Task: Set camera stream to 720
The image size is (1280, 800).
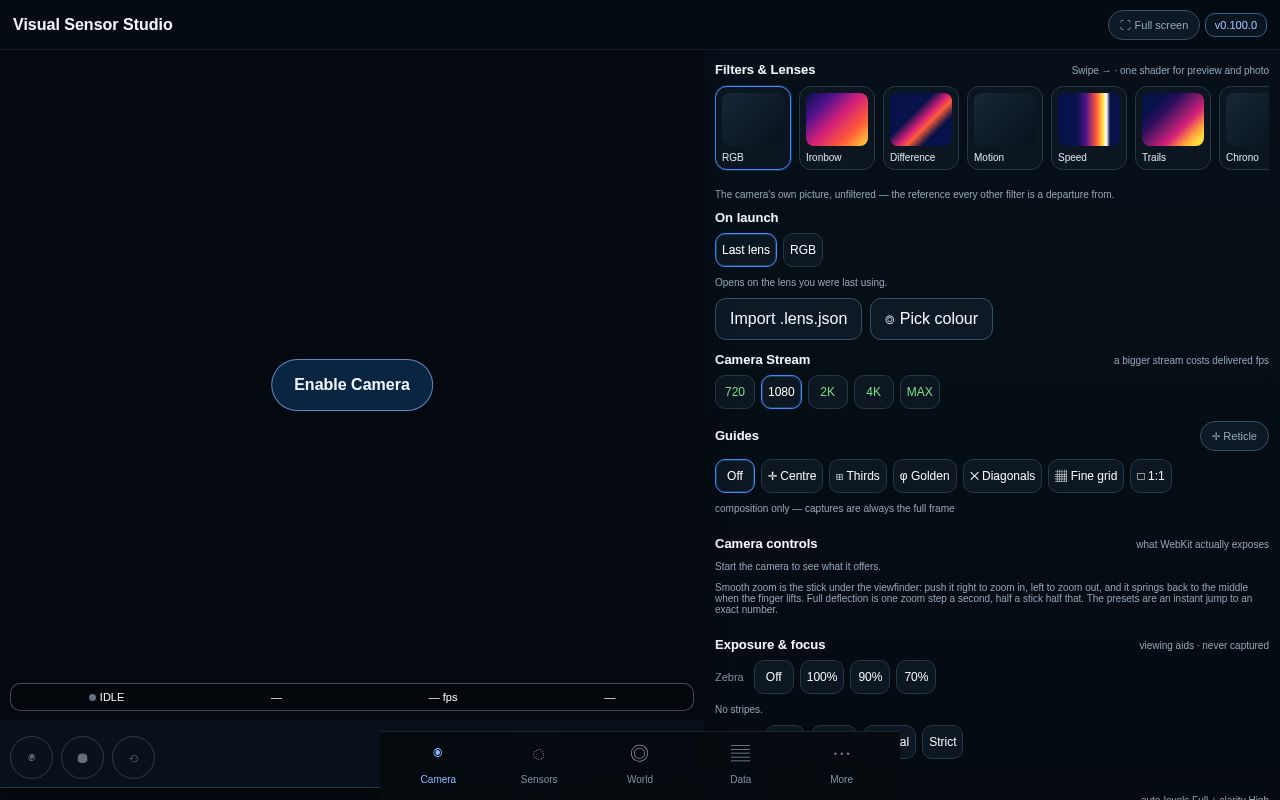Action: 735,392
